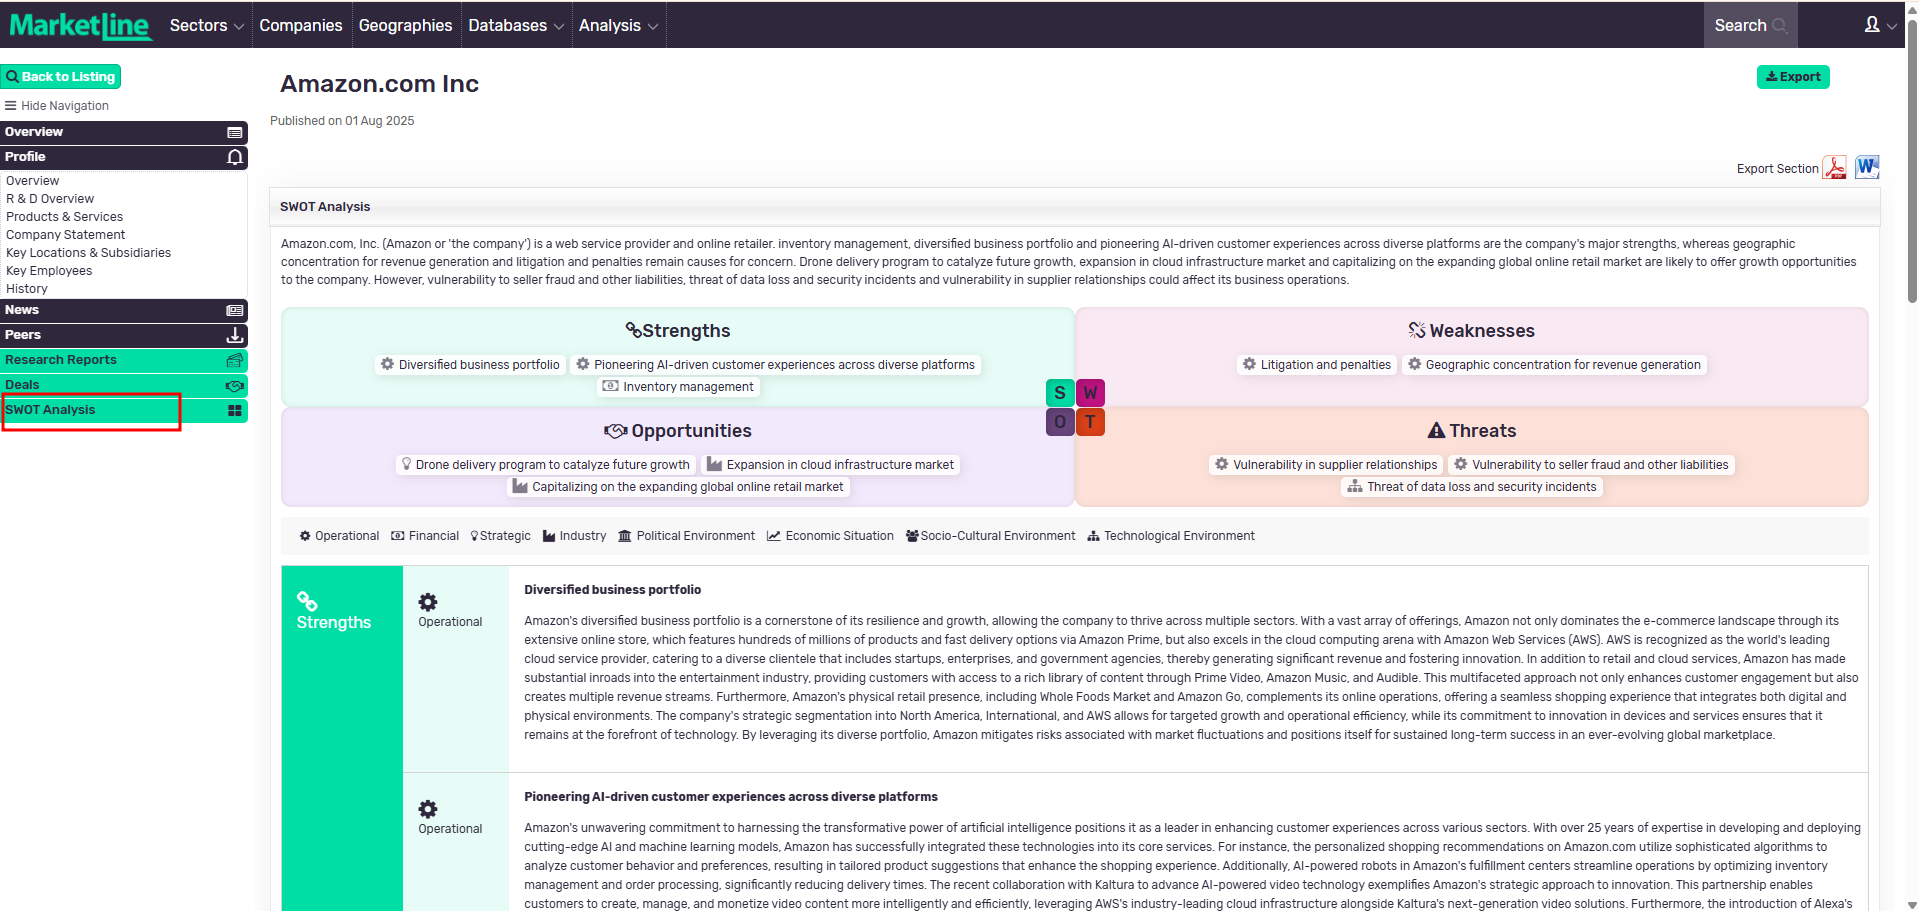
Task: Filter by Operational category
Action: pyautogui.click(x=339, y=536)
